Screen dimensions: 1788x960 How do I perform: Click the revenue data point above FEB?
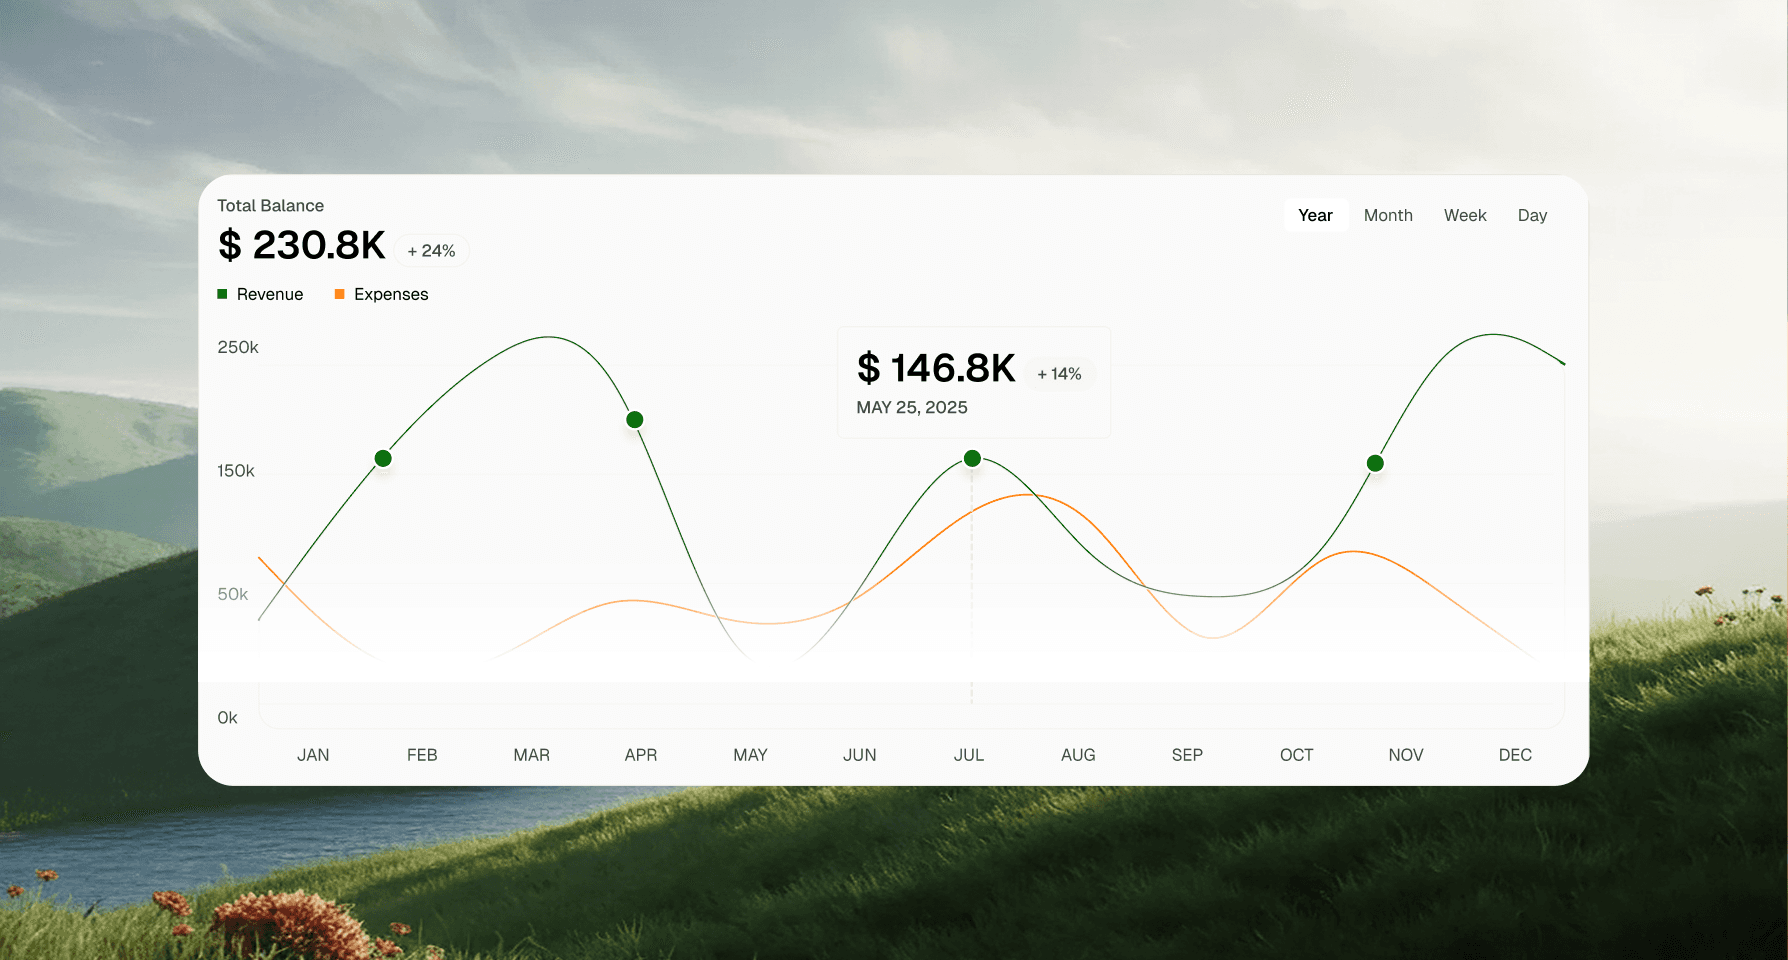(383, 459)
